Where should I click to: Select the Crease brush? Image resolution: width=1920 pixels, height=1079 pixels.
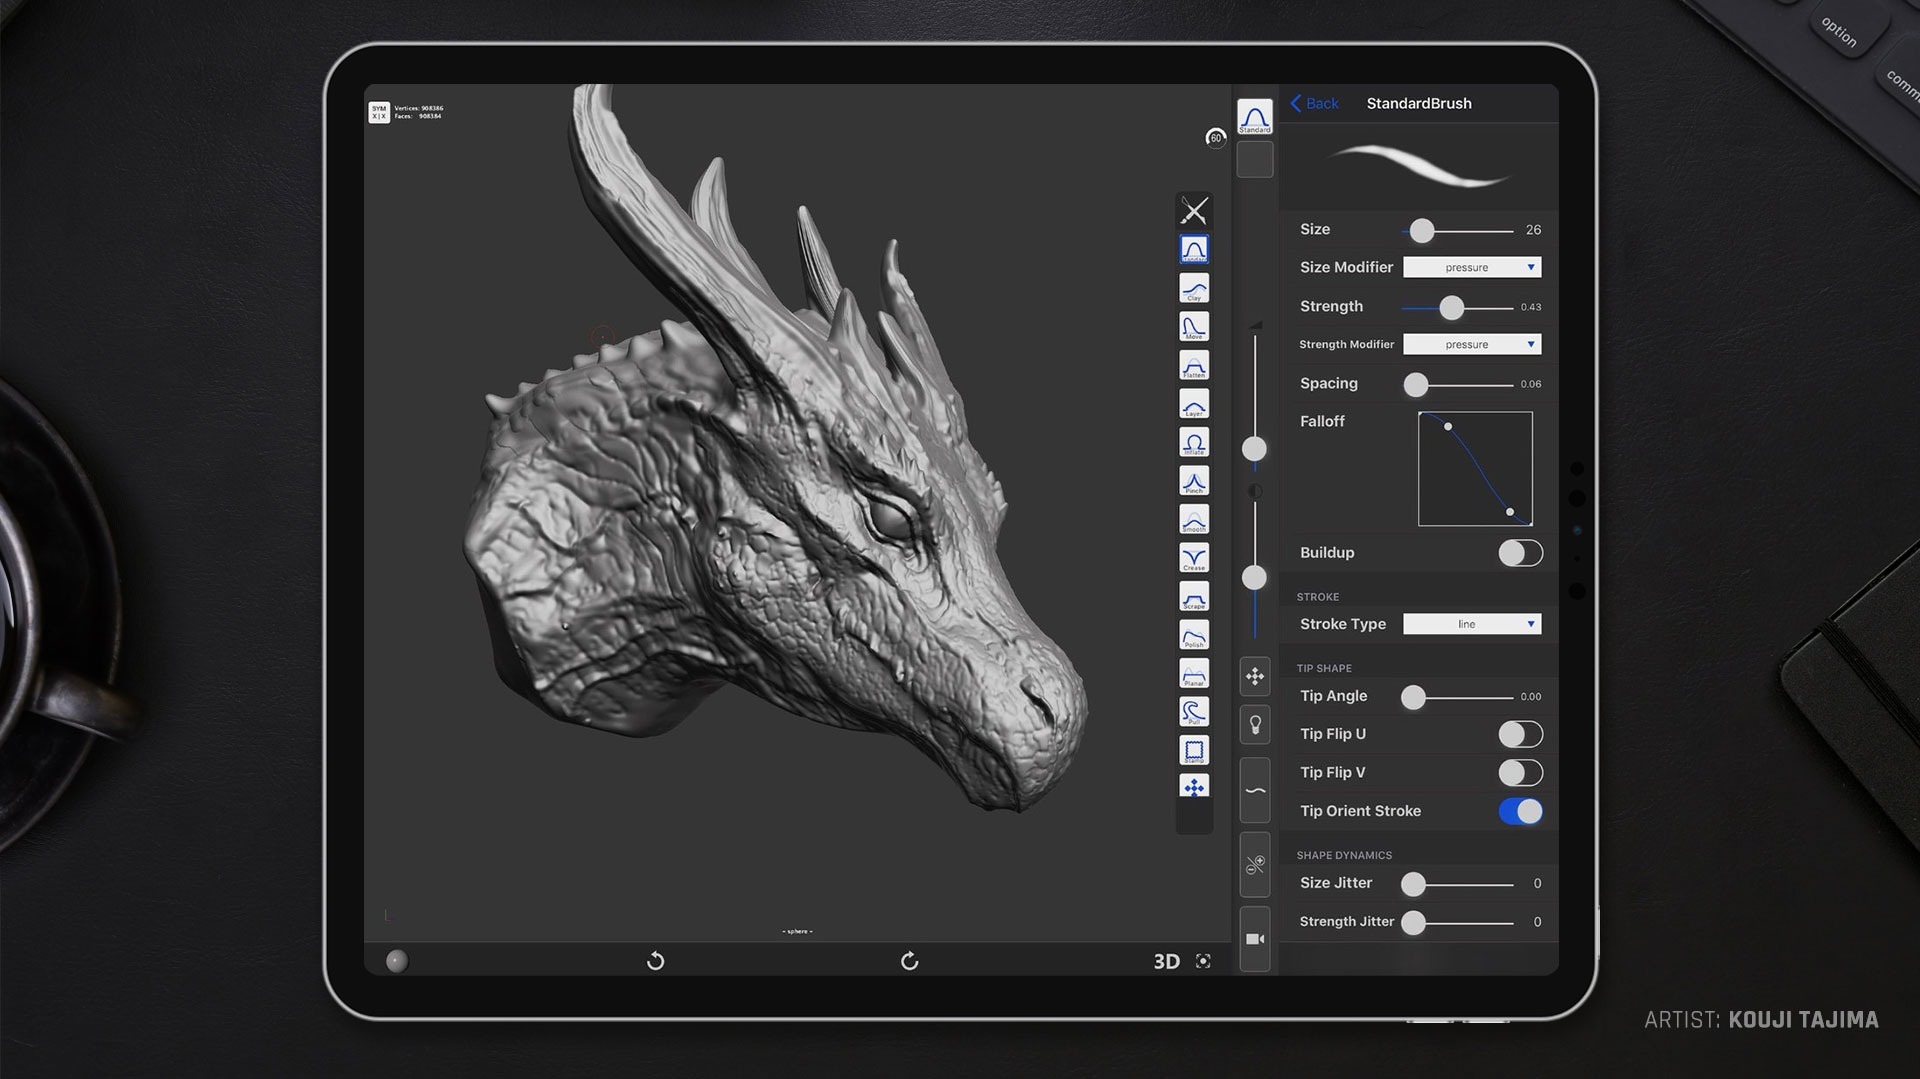pyautogui.click(x=1194, y=558)
